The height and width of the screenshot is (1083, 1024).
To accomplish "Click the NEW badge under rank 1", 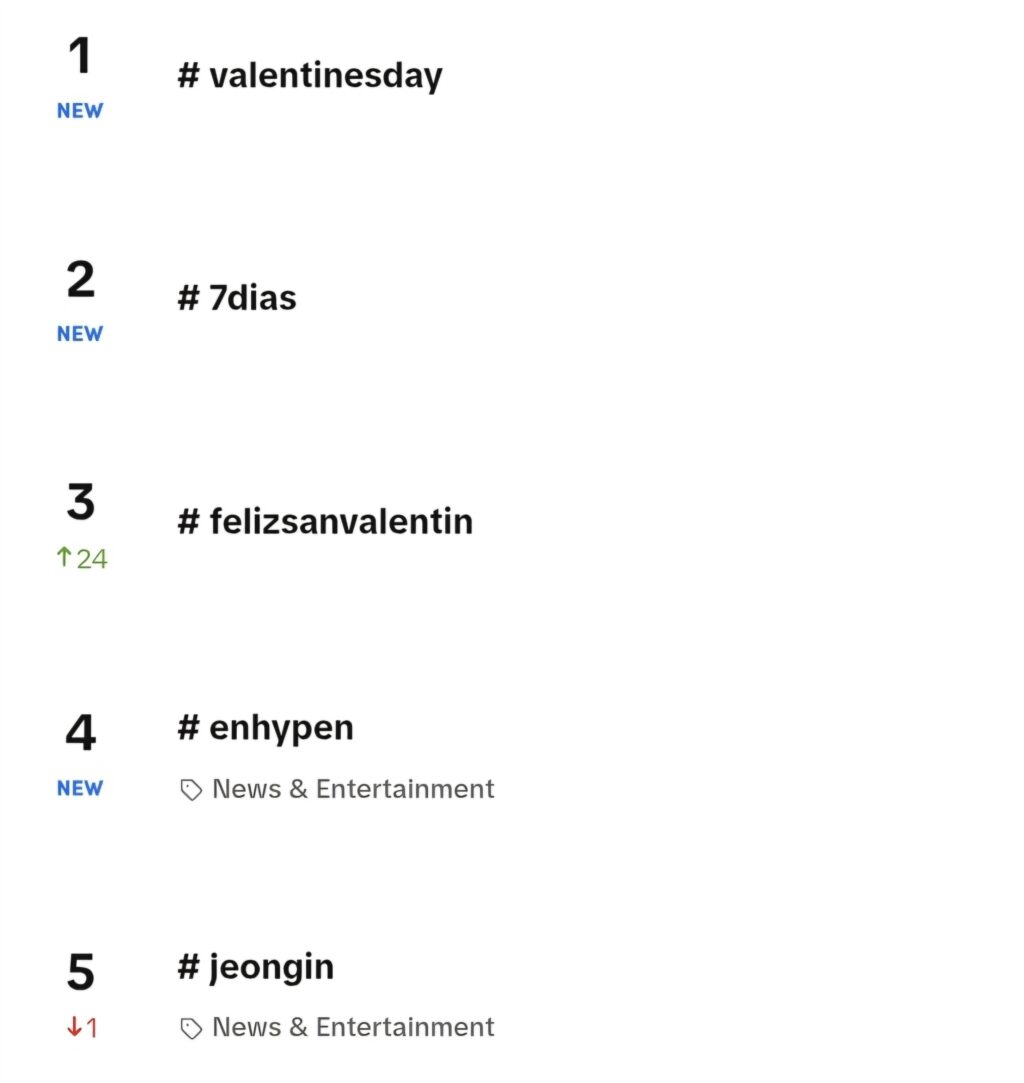I will tap(80, 111).
